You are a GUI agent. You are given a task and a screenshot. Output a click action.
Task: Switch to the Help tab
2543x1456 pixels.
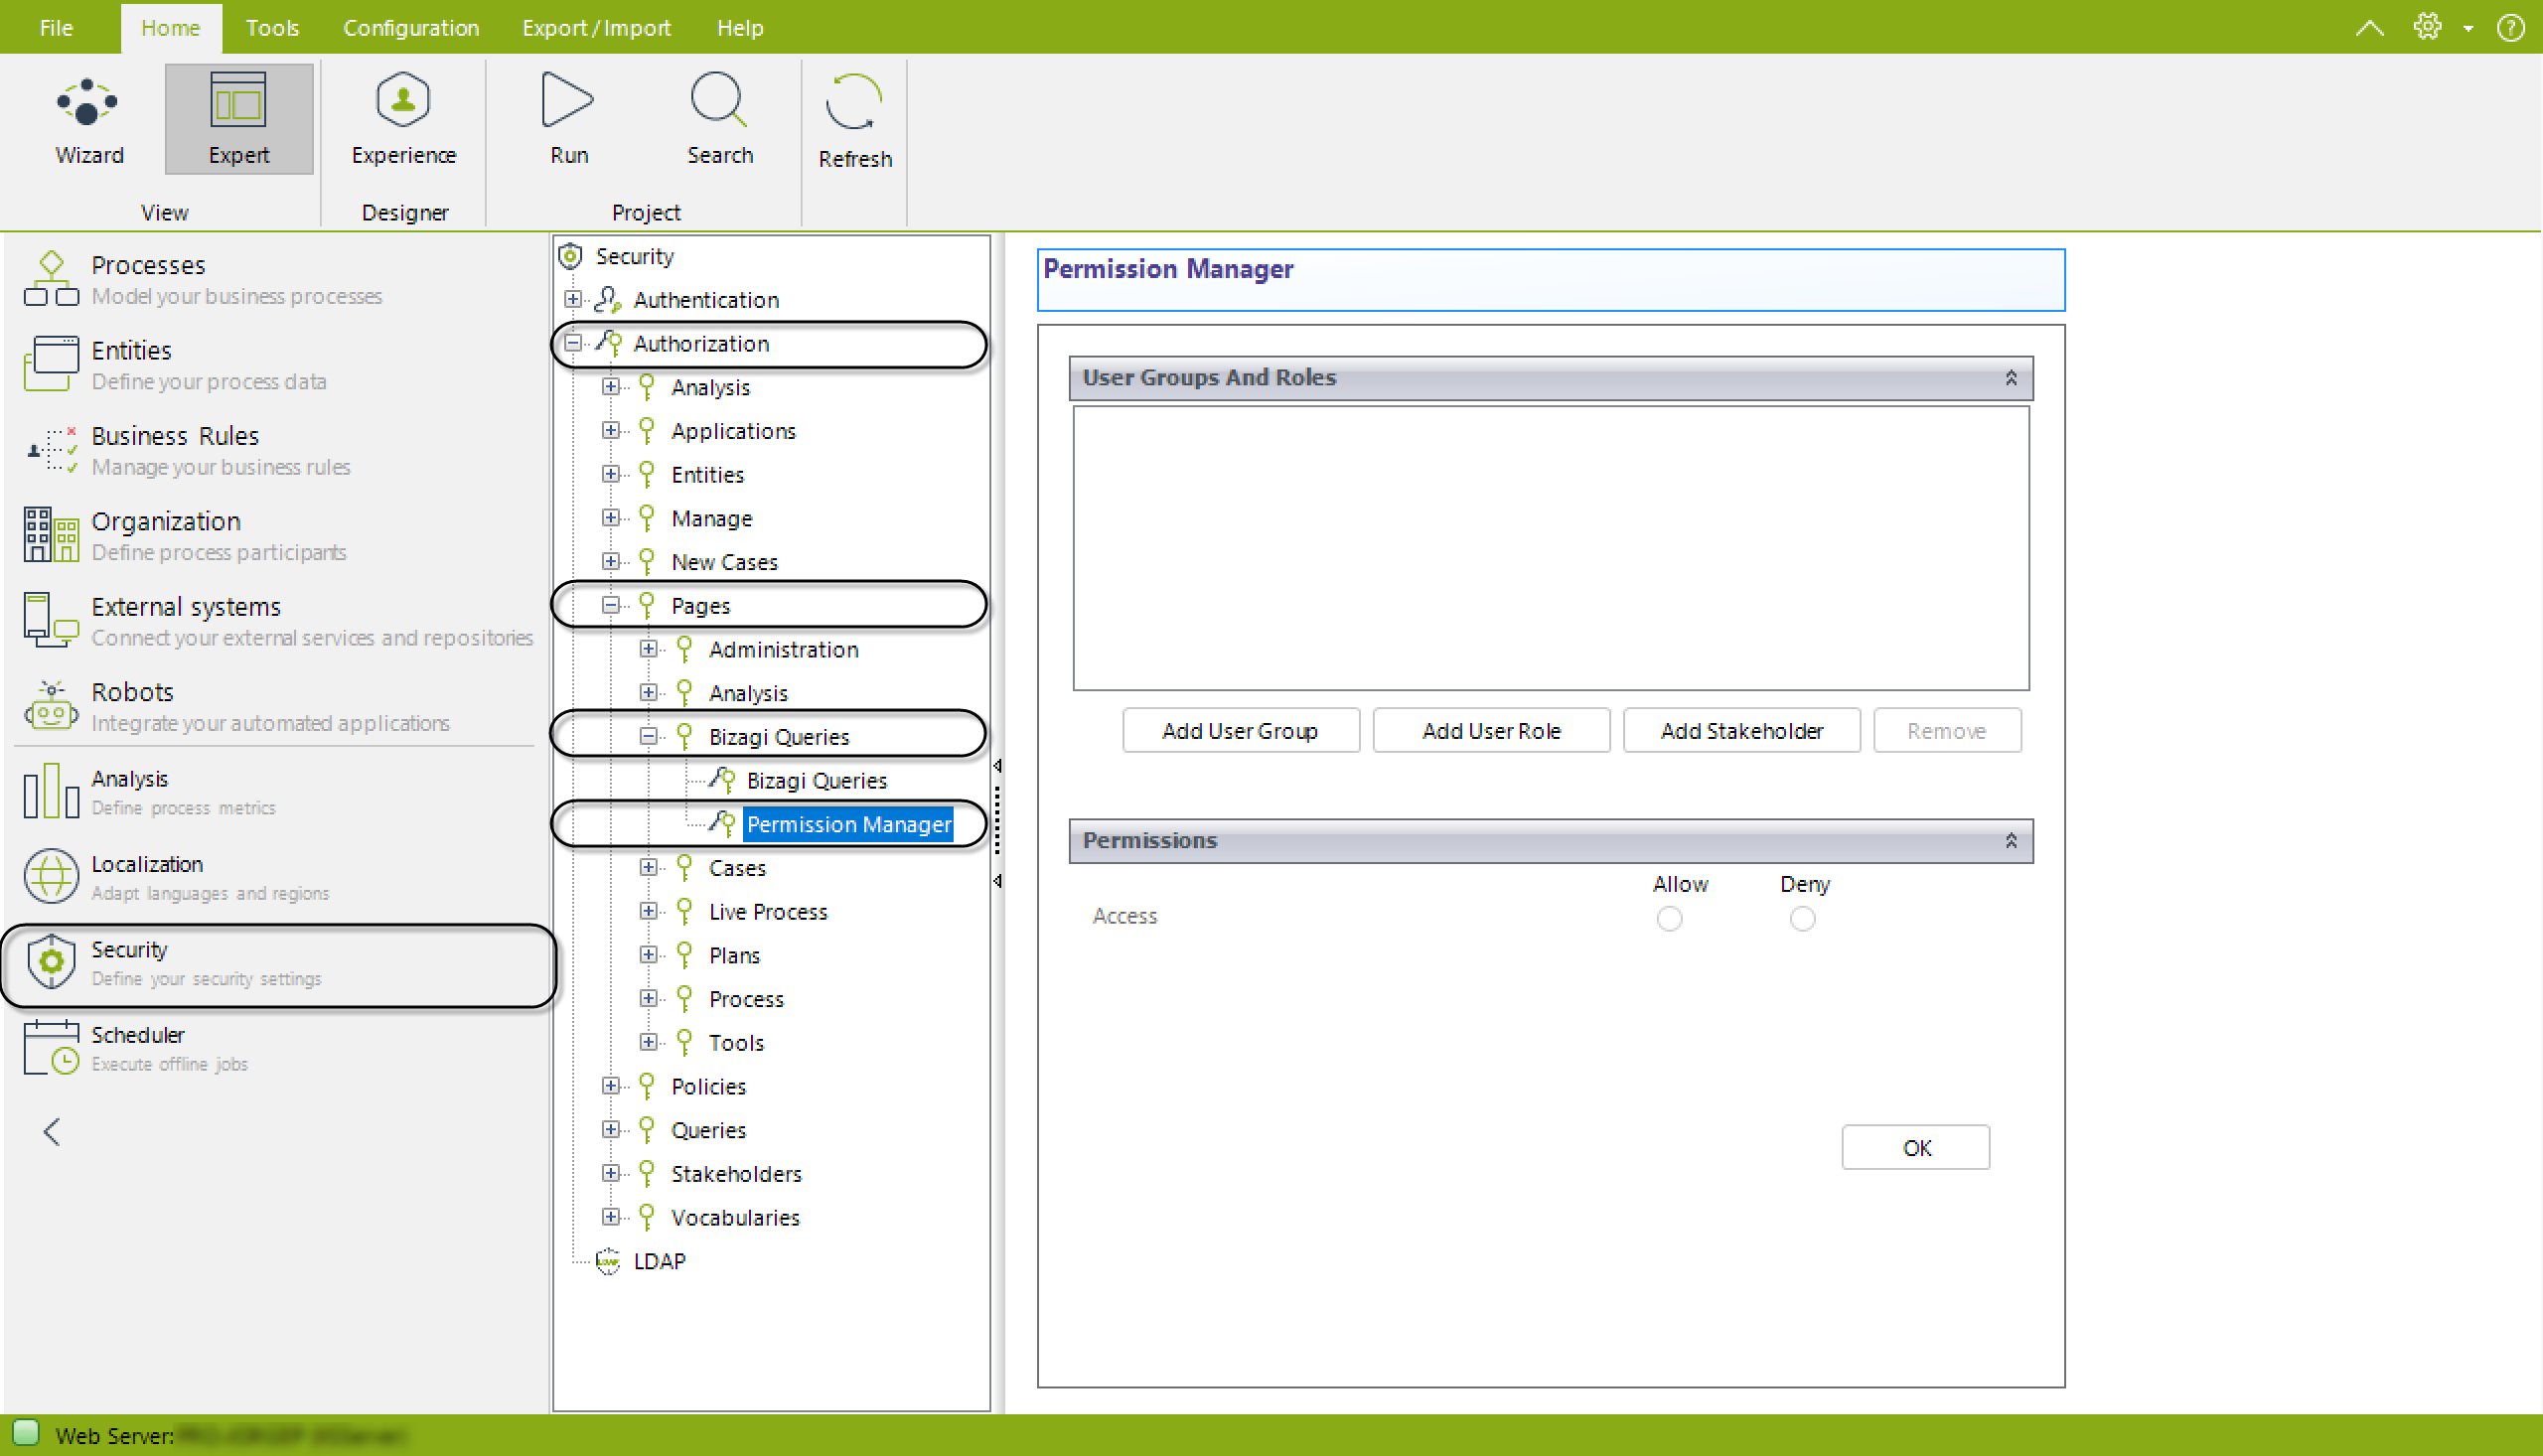coord(740,27)
